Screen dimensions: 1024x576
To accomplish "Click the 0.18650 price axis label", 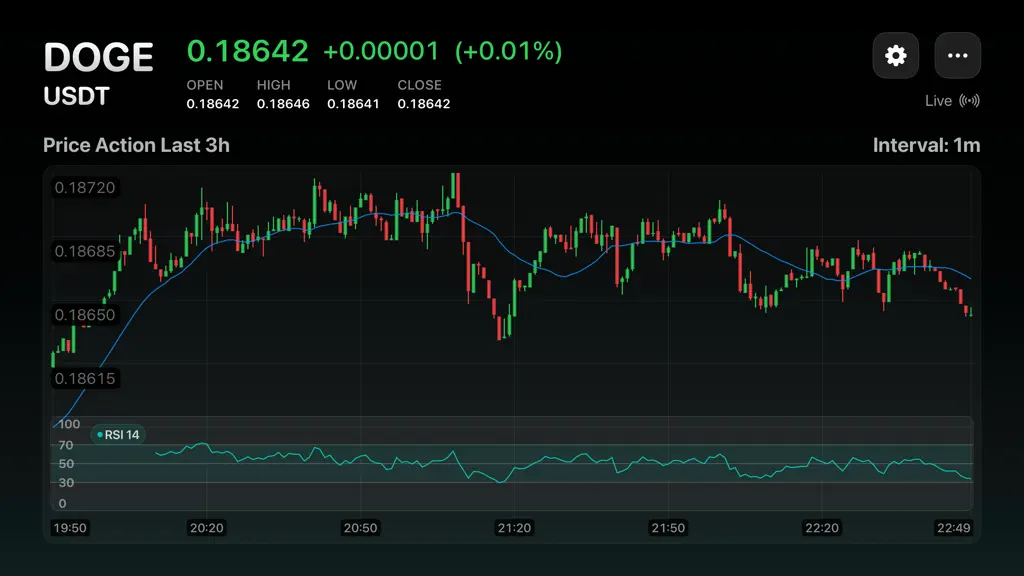I will click(85, 315).
